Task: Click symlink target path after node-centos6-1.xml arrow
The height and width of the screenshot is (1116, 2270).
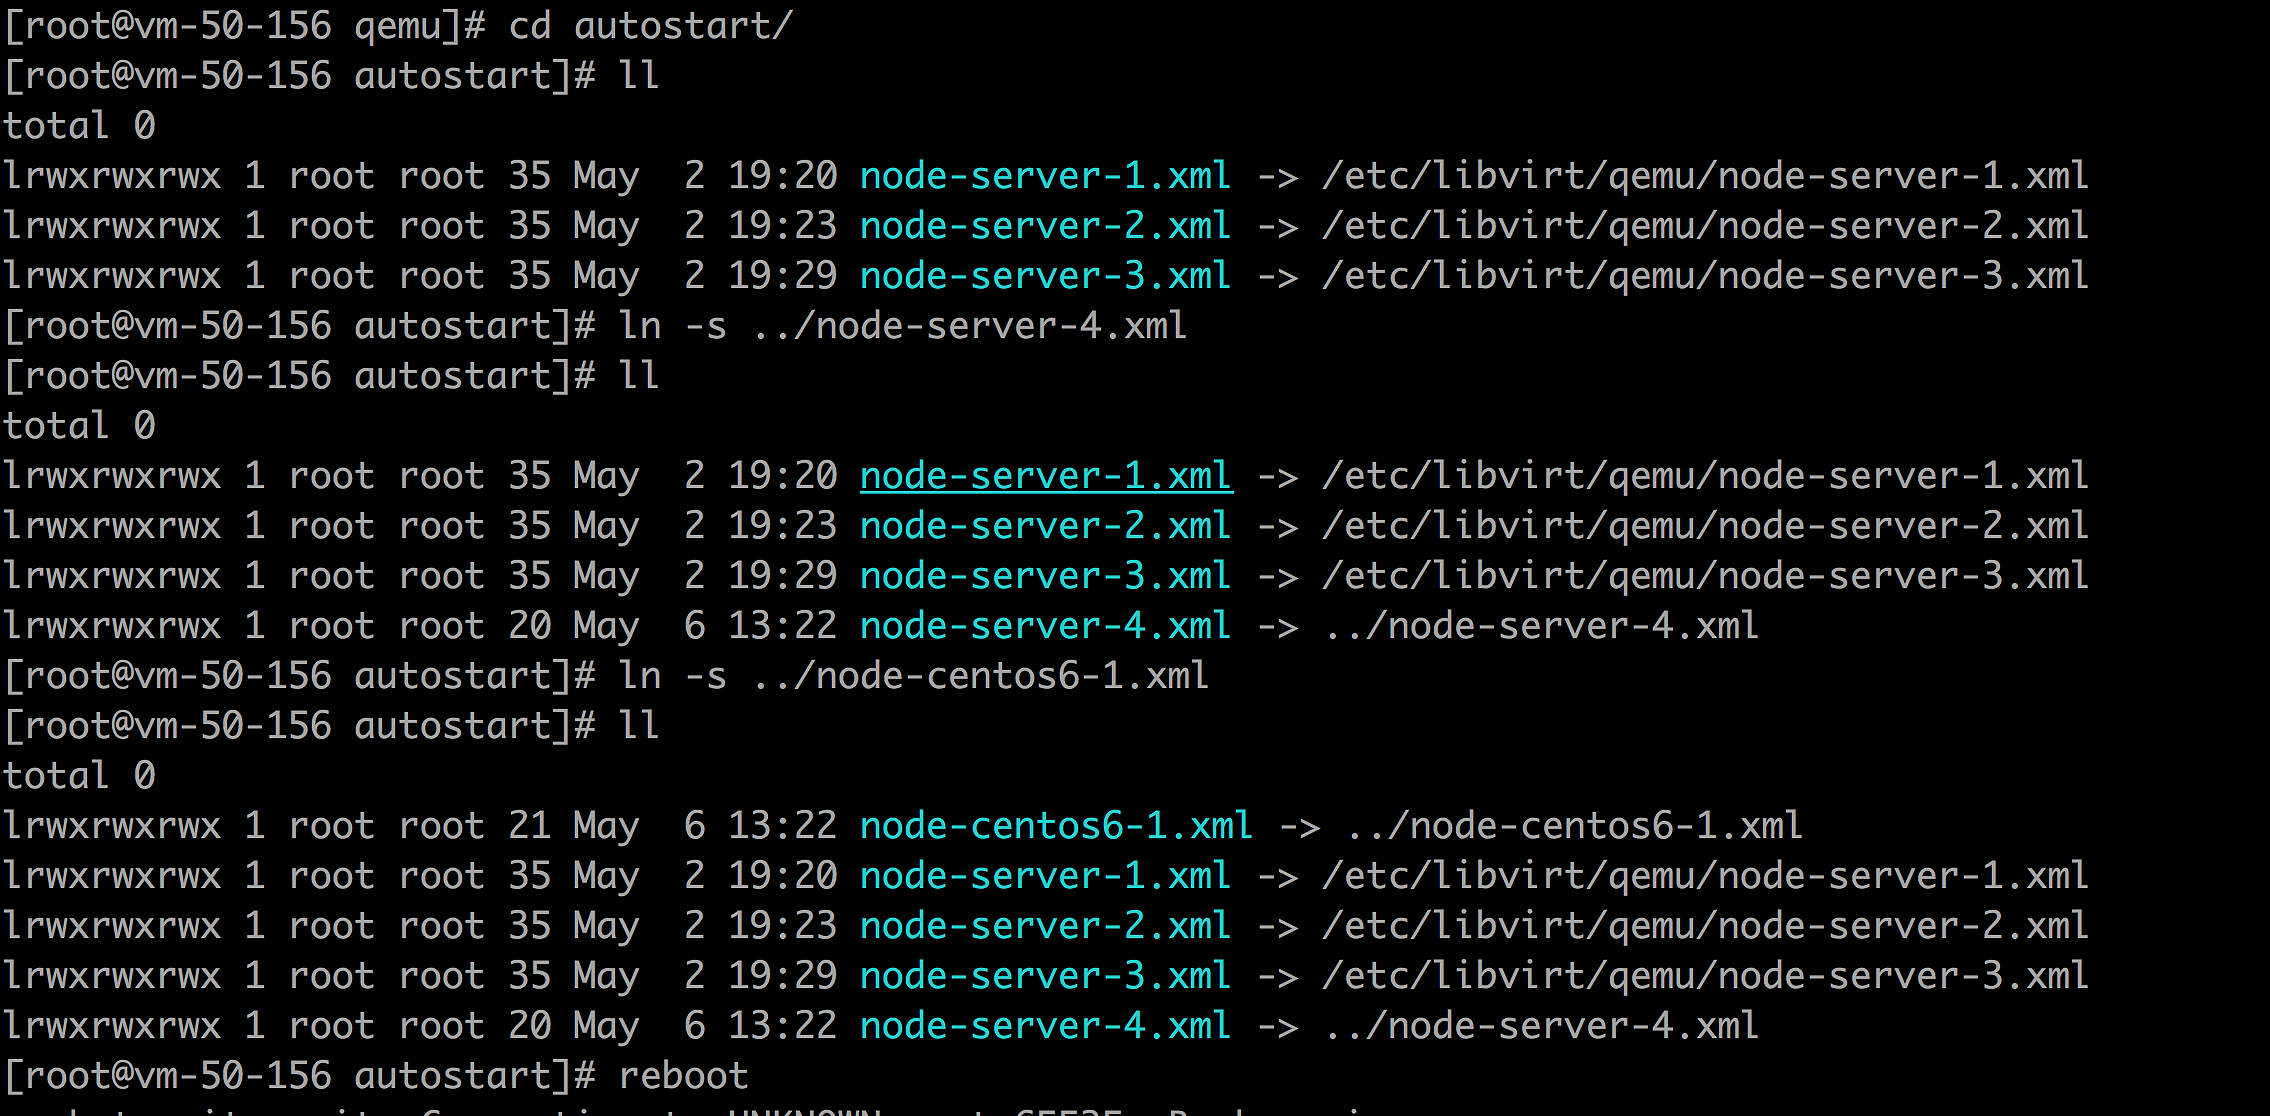Action: click(1575, 826)
